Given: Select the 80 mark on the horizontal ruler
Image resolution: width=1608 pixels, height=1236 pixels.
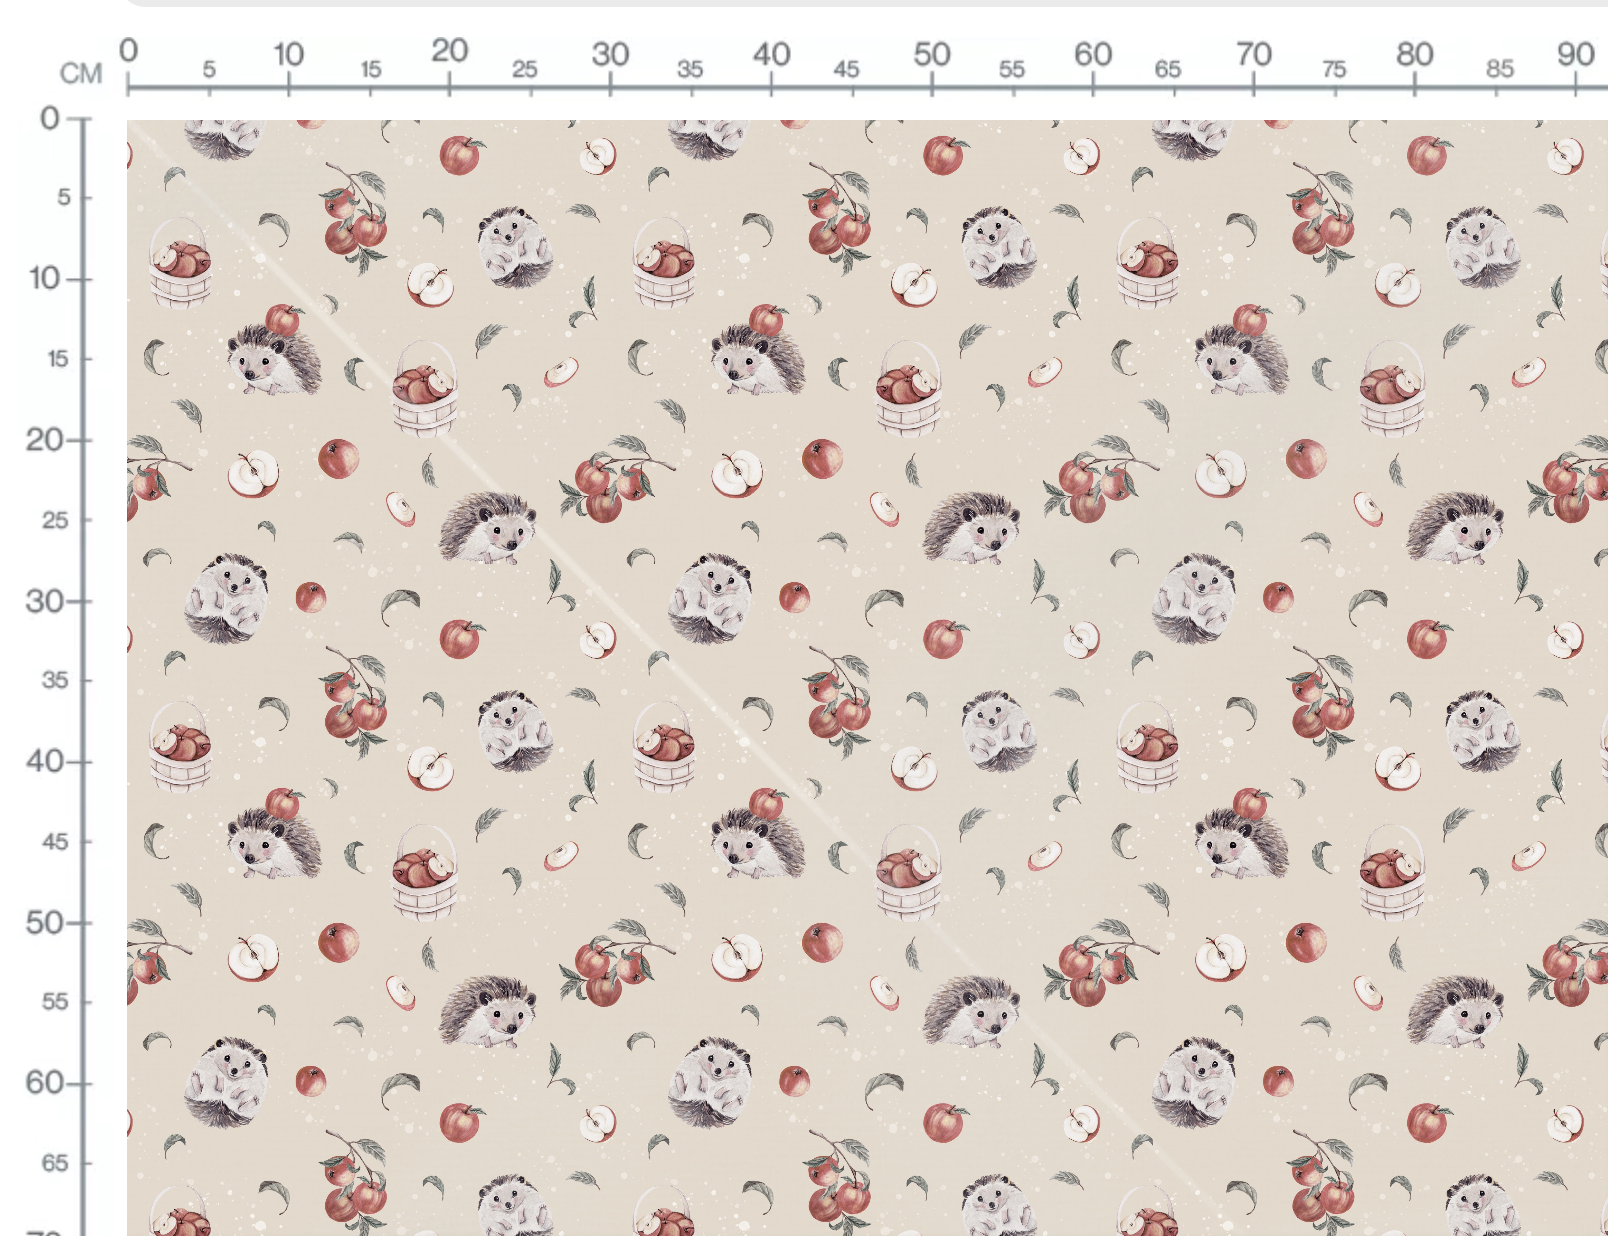Looking at the screenshot, I should (1415, 53).
